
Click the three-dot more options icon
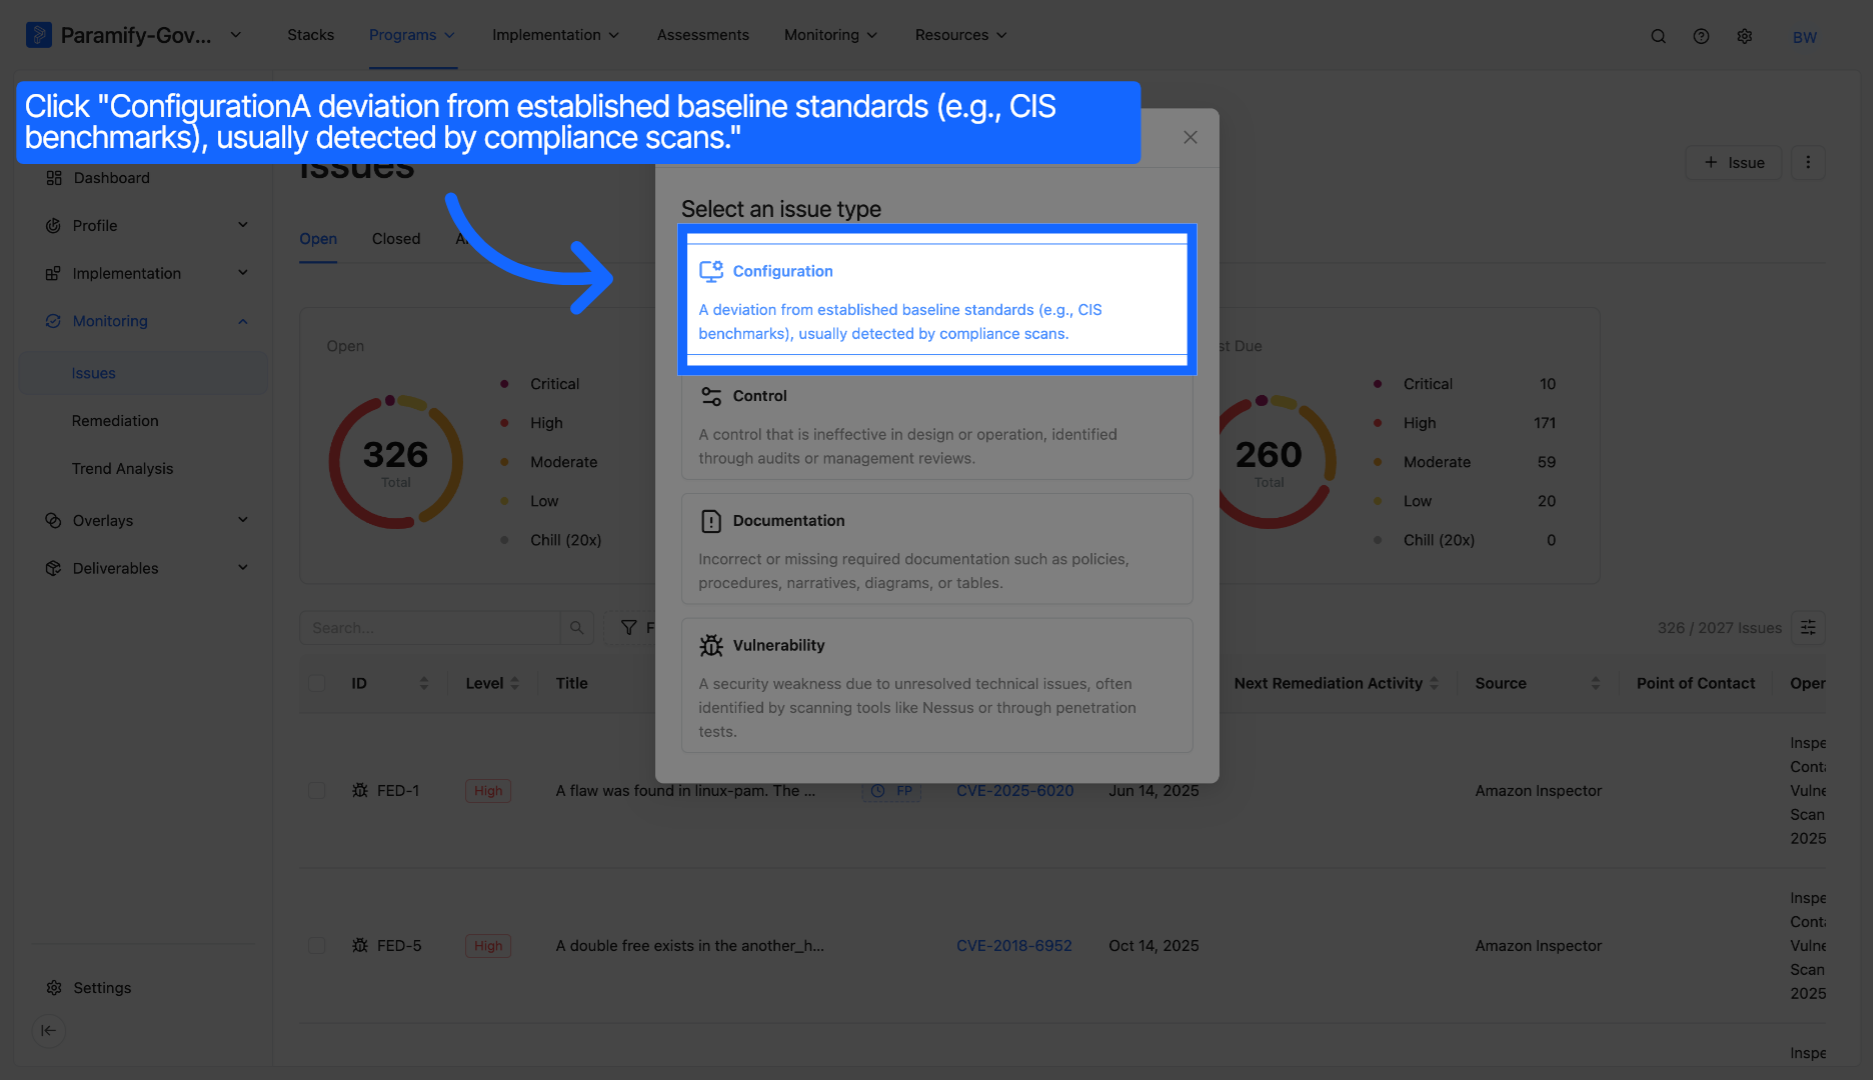pos(1808,162)
